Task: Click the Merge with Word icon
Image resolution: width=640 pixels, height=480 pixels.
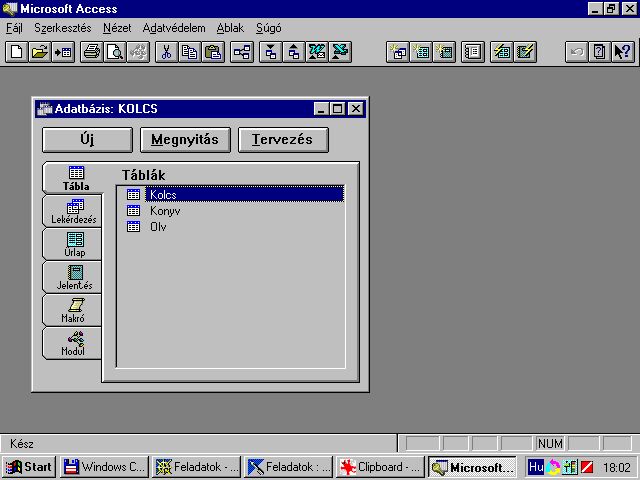Action: pyautogui.click(x=317, y=52)
